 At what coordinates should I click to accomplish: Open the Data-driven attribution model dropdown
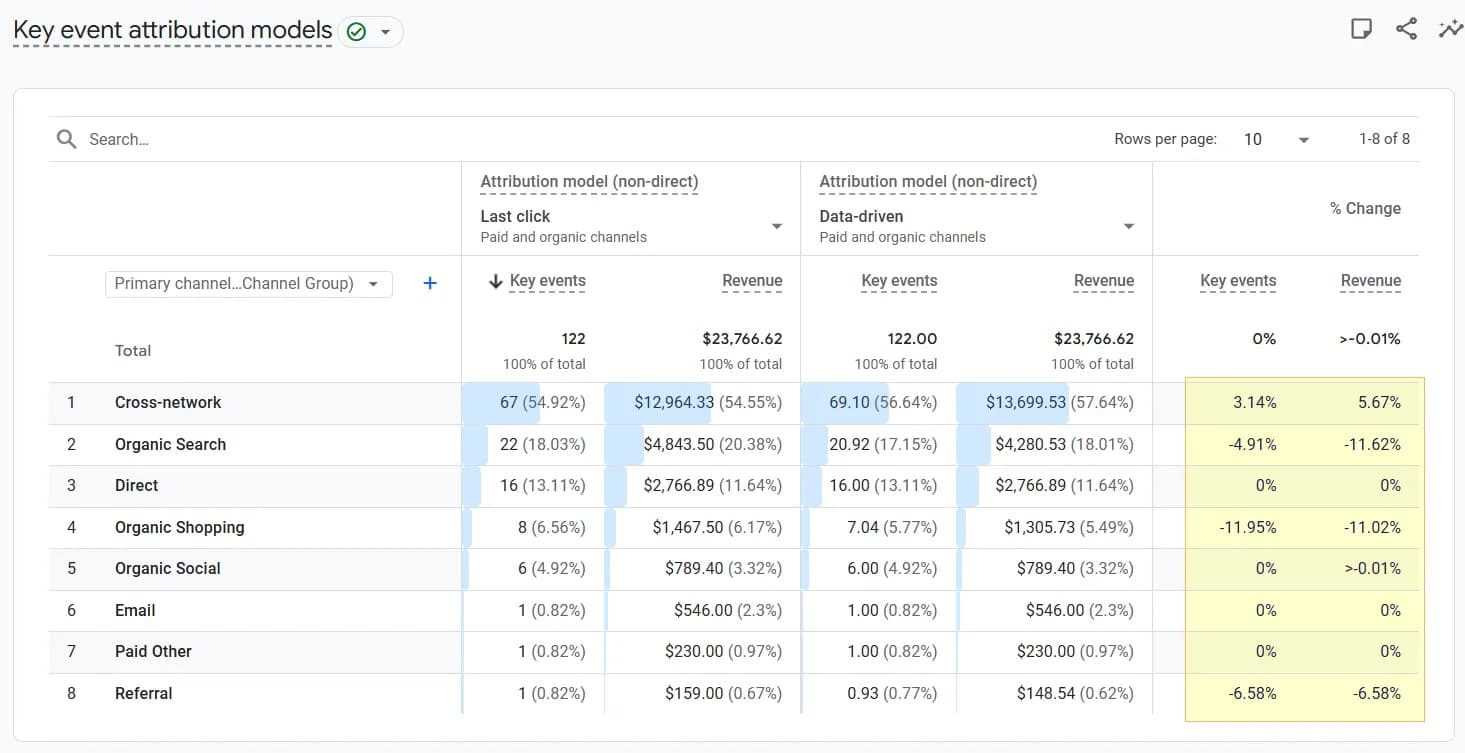click(1128, 227)
